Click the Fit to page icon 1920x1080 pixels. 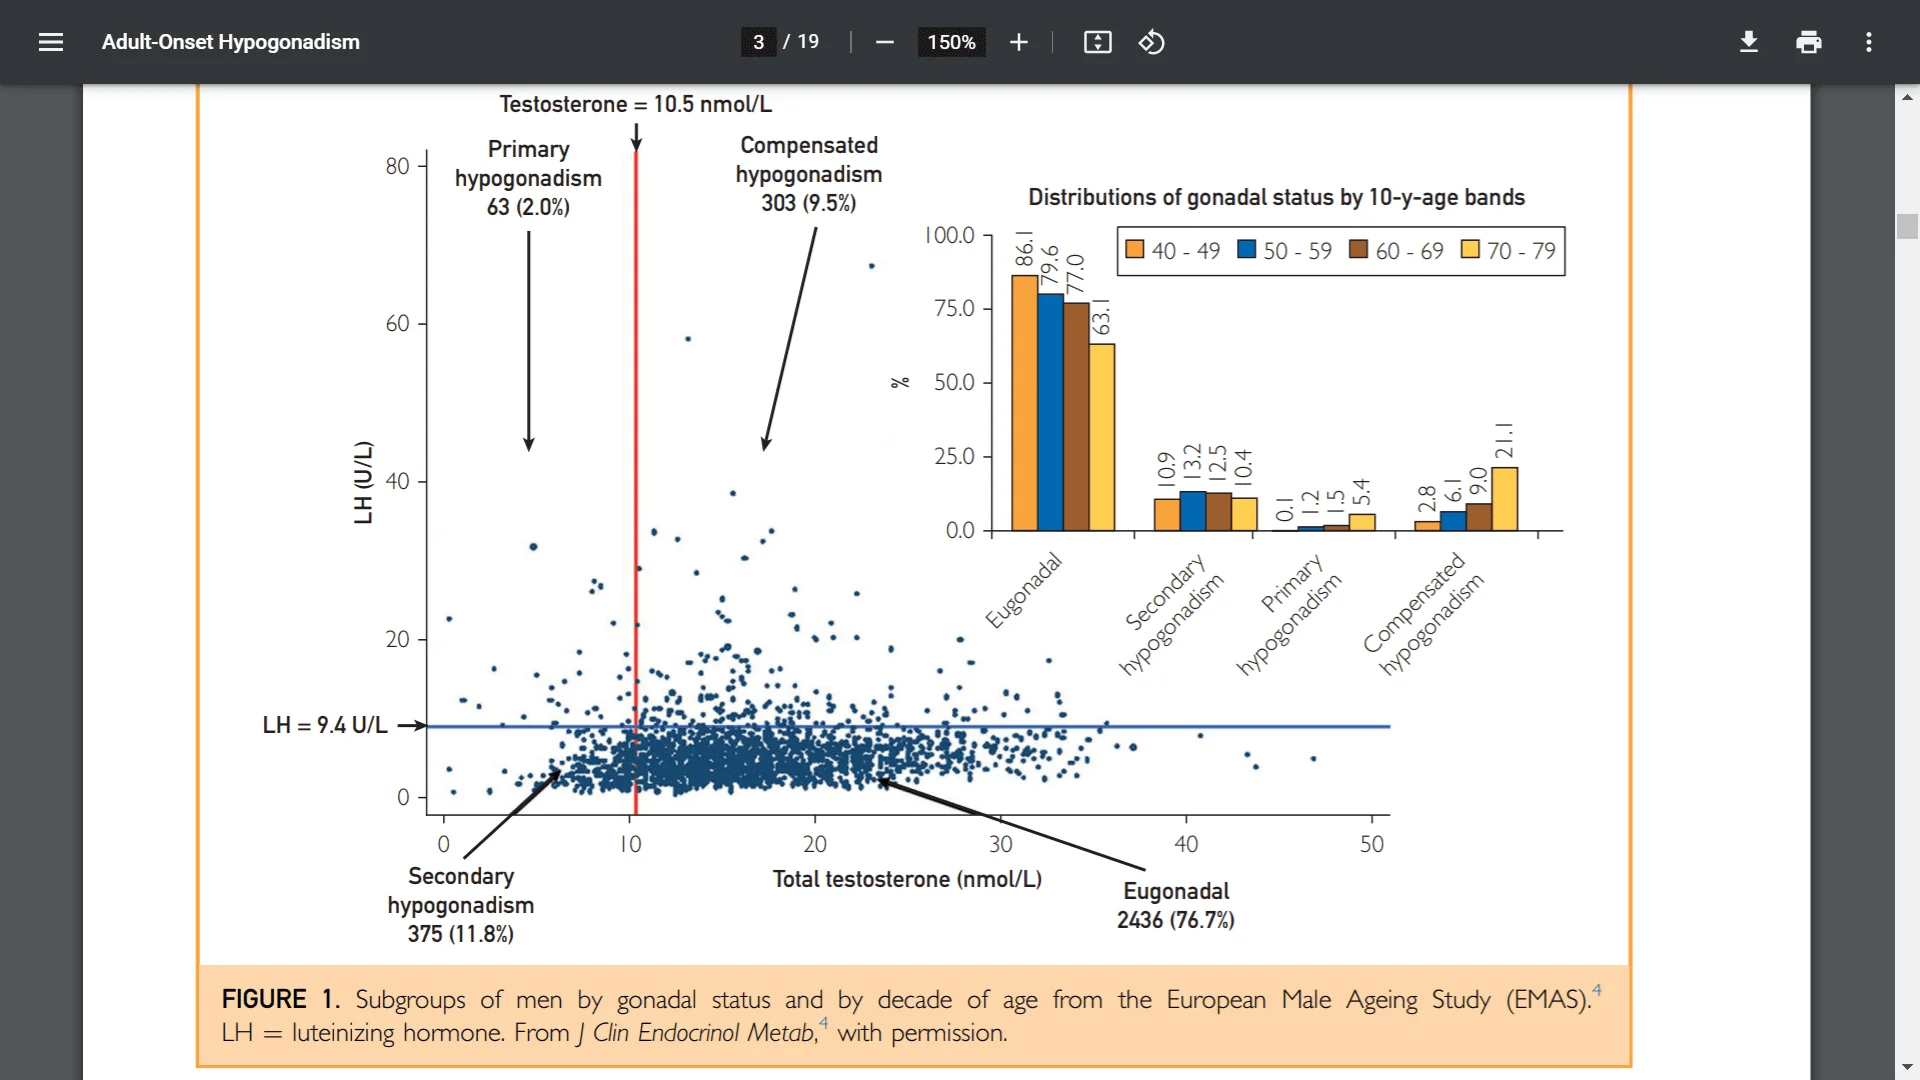(x=1098, y=42)
